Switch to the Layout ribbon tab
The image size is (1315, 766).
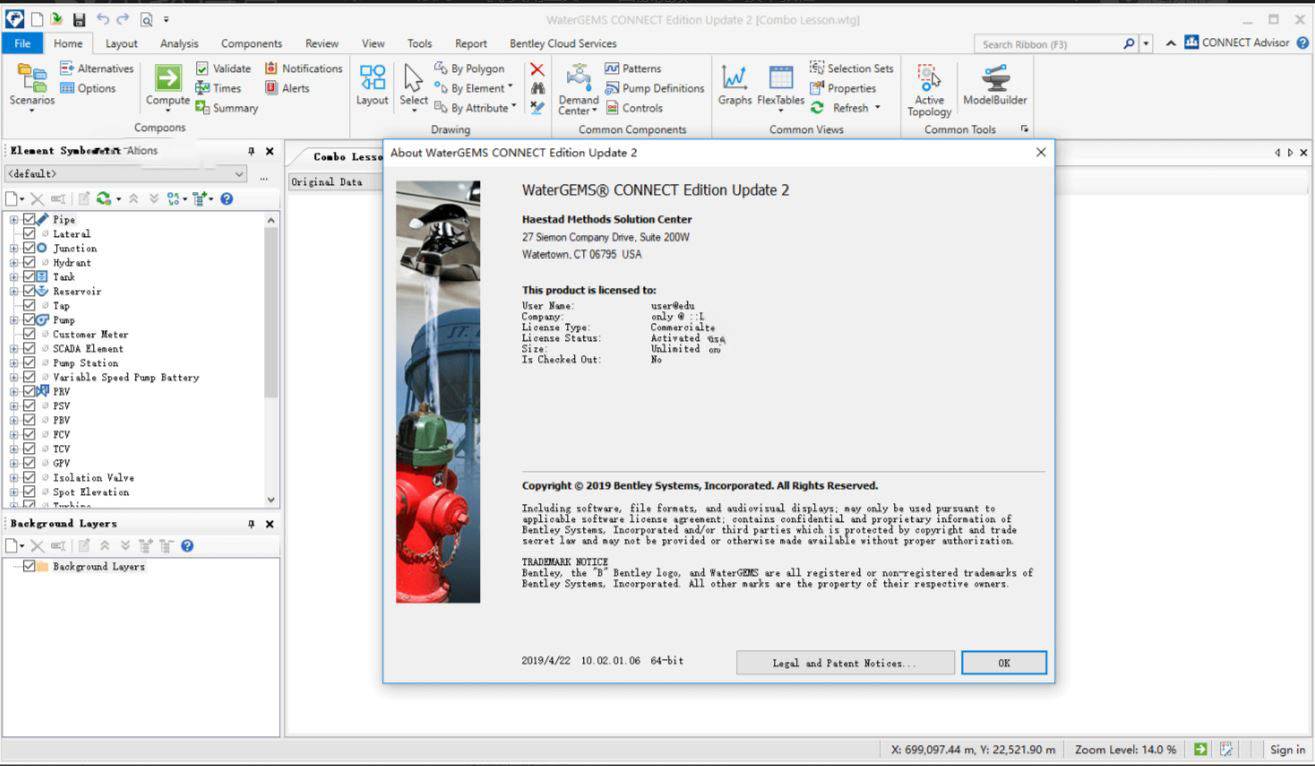[x=121, y=43]
